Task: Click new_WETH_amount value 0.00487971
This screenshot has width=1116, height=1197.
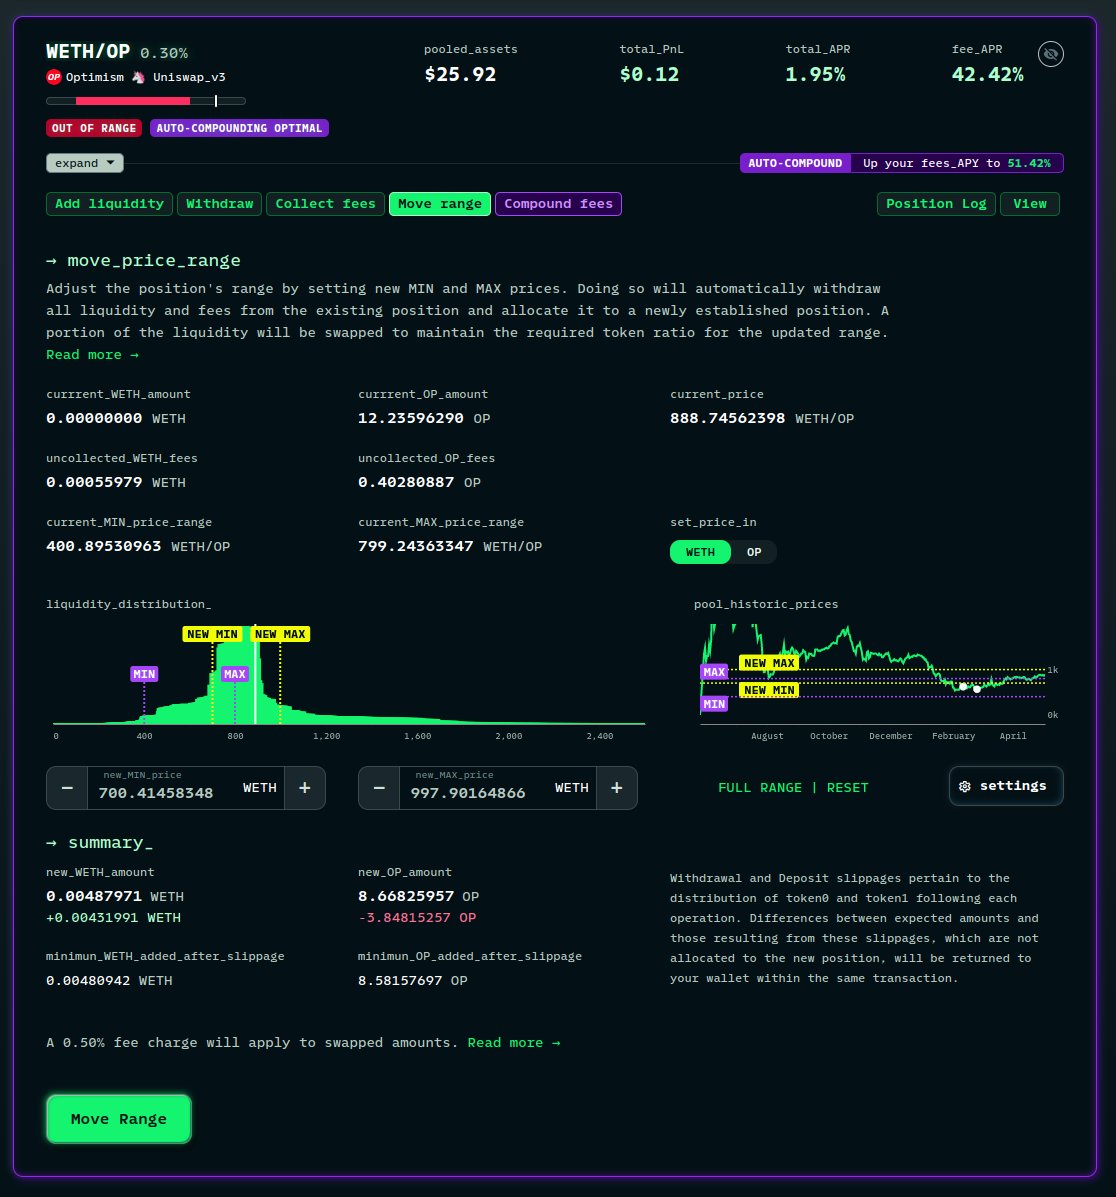Action: pos(94,896)
